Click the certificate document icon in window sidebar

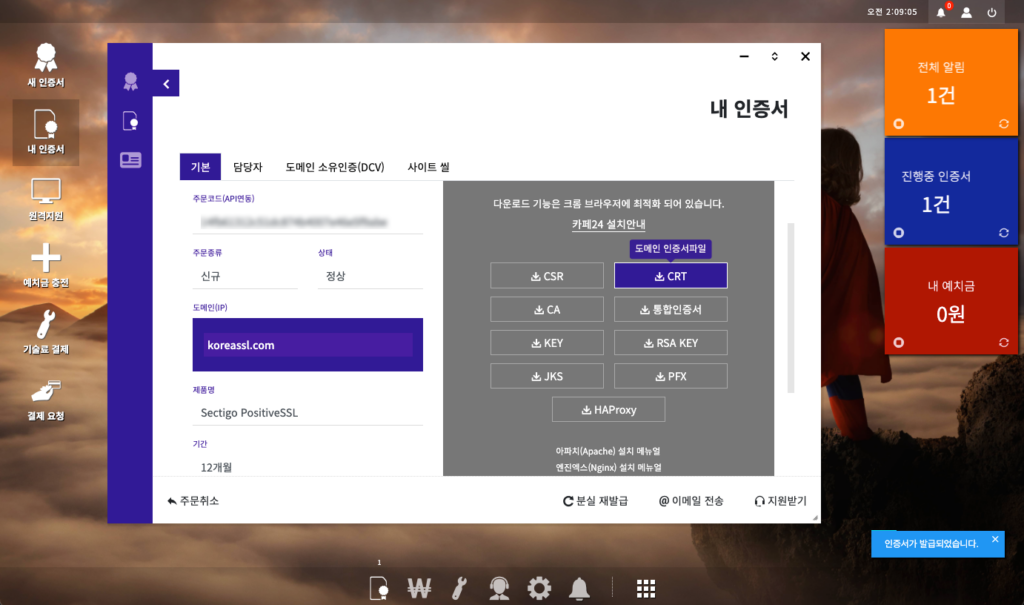click(x=131, y=121)
